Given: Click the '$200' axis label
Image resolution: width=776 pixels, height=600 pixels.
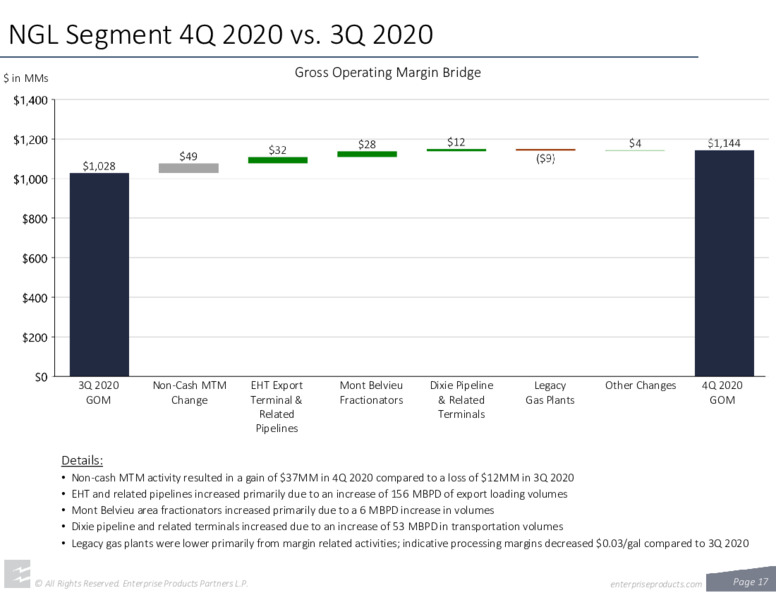Looking at the screenshot, I should 35,338.
